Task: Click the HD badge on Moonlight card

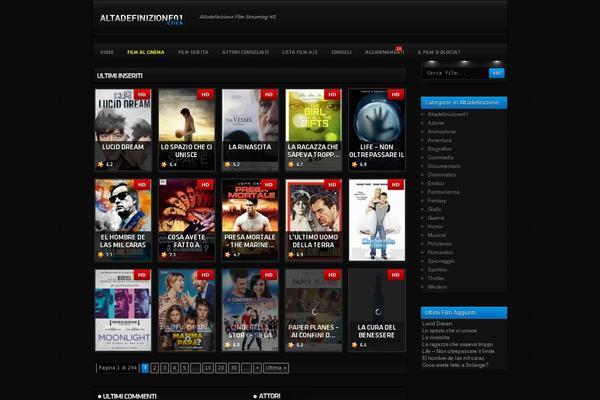Action: [x=142, y=275]
